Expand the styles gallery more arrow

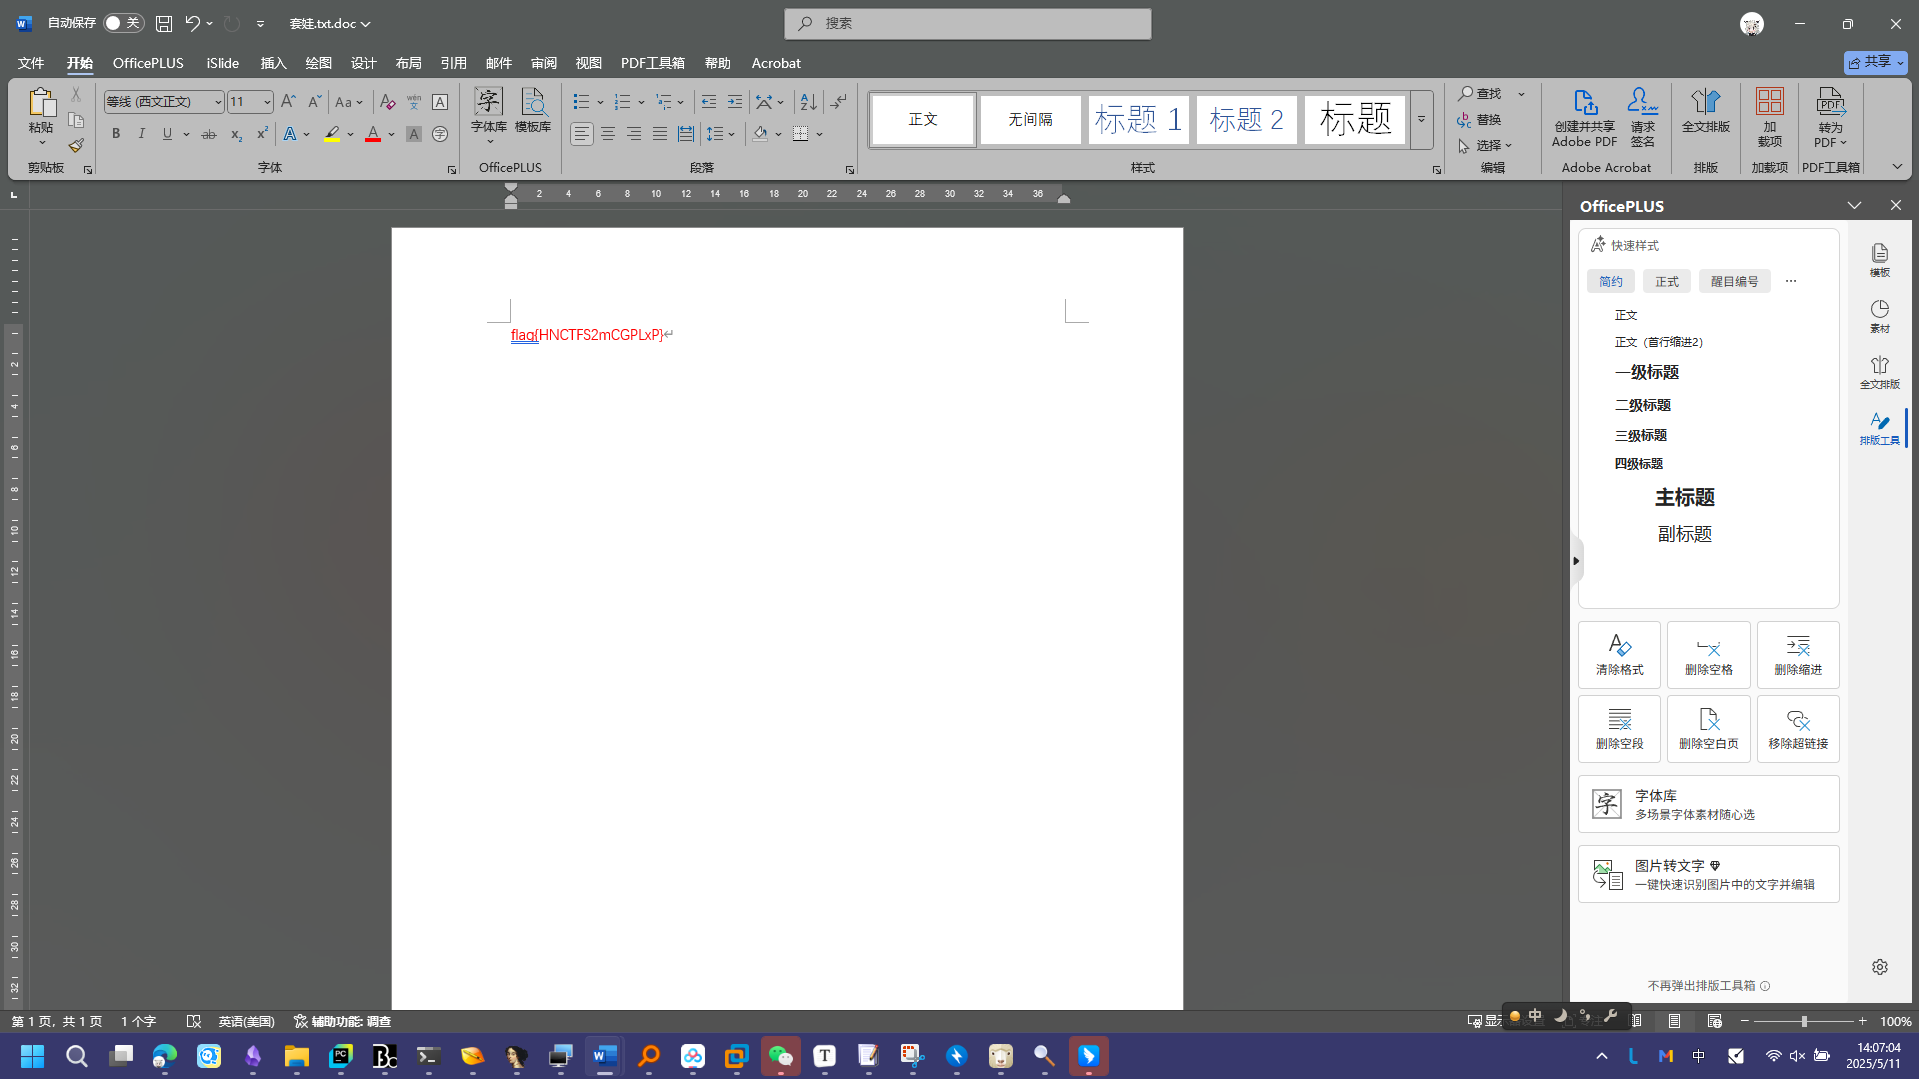click(x=1421, y=120)
